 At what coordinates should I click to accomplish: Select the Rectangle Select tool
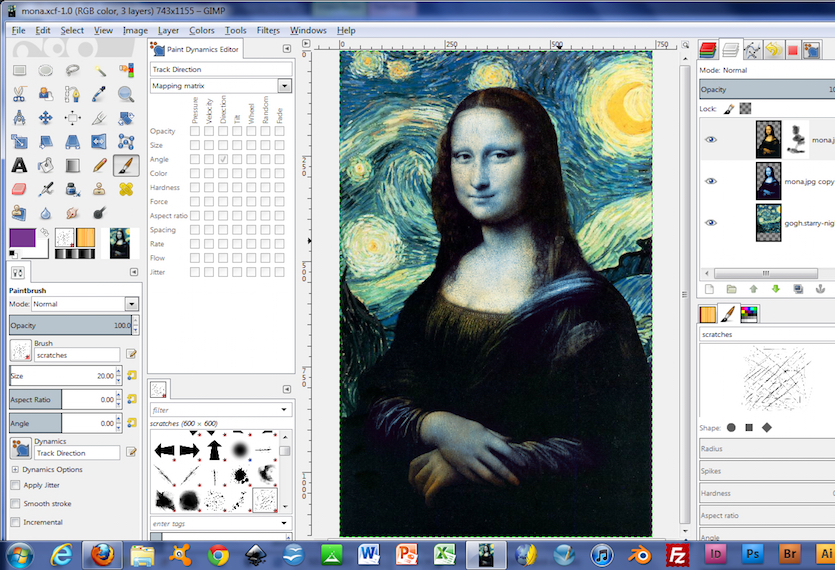coord(20,70)
